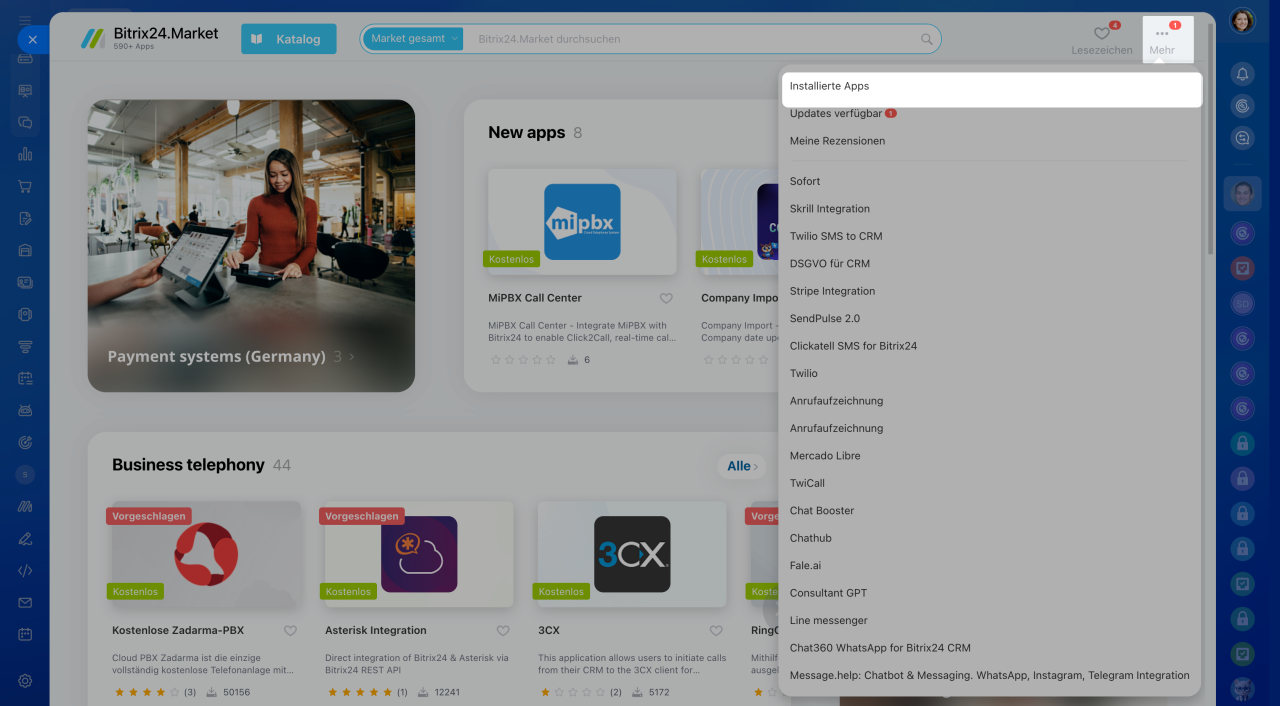Open the MiPBX app thumbnail
The width and height of the screenshot is (1280, 706).
(x=582, y=222)
